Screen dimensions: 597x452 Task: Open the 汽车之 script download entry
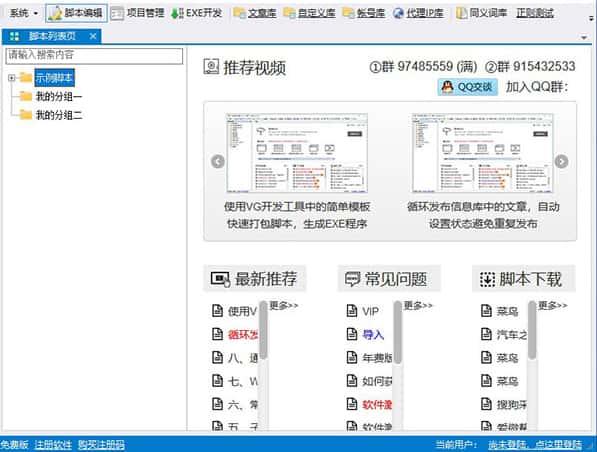pyautogui.click(x=512, y=335)
